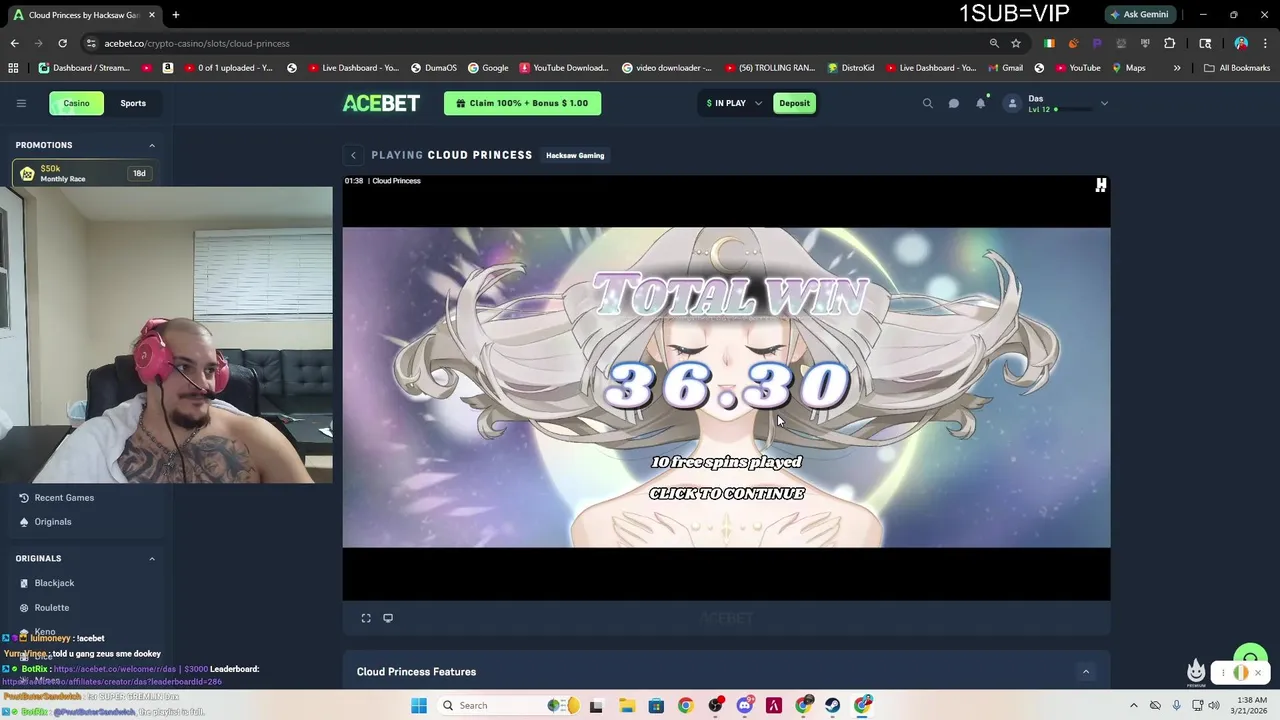Show more bookmarks overflow chevron

[1177, 68]
